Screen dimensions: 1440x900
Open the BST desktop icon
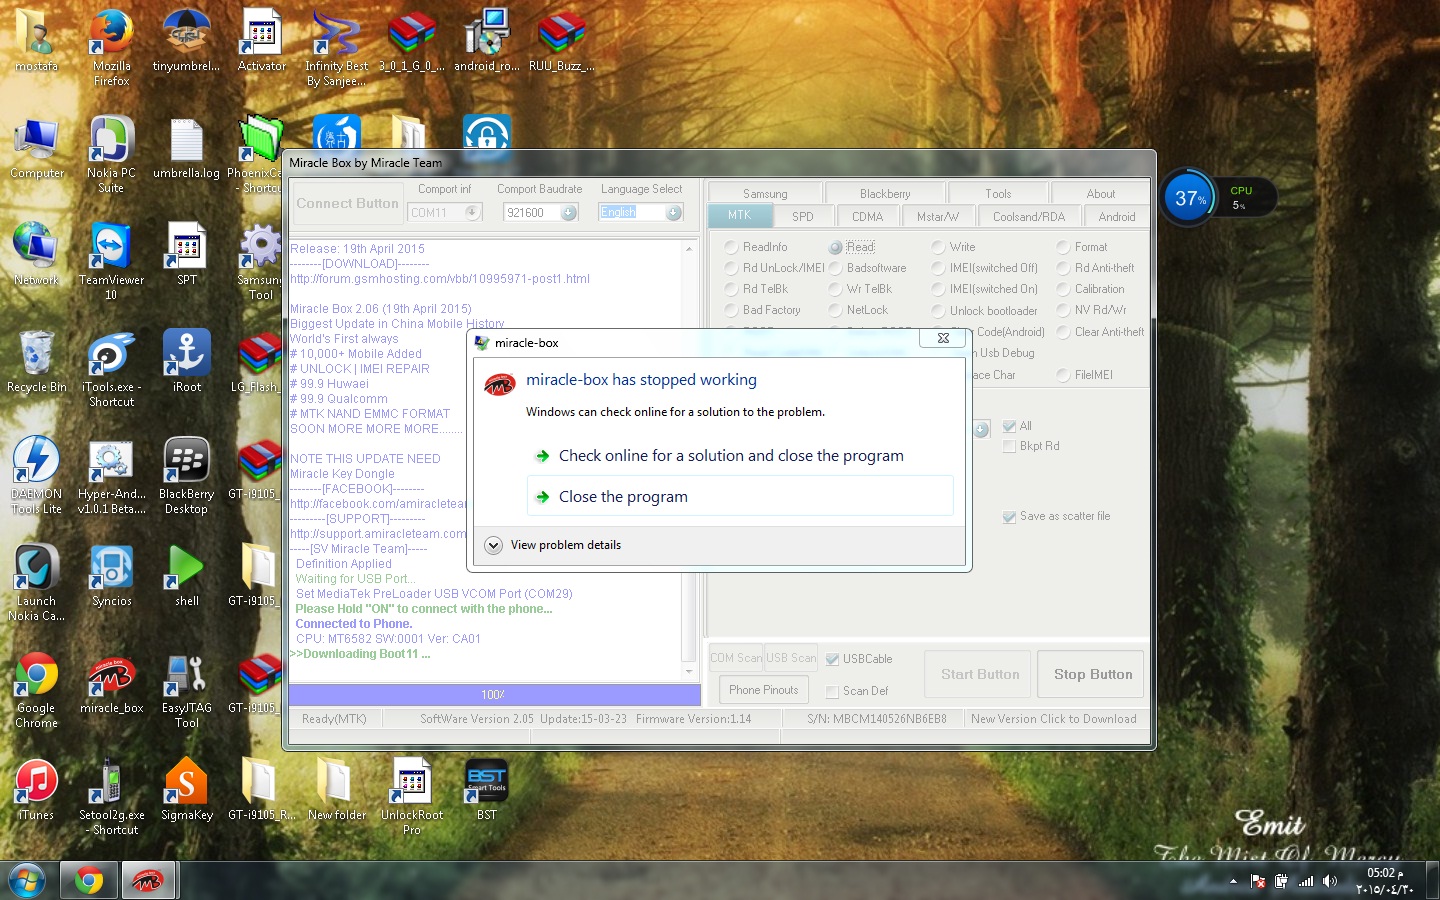click(486, 789)
